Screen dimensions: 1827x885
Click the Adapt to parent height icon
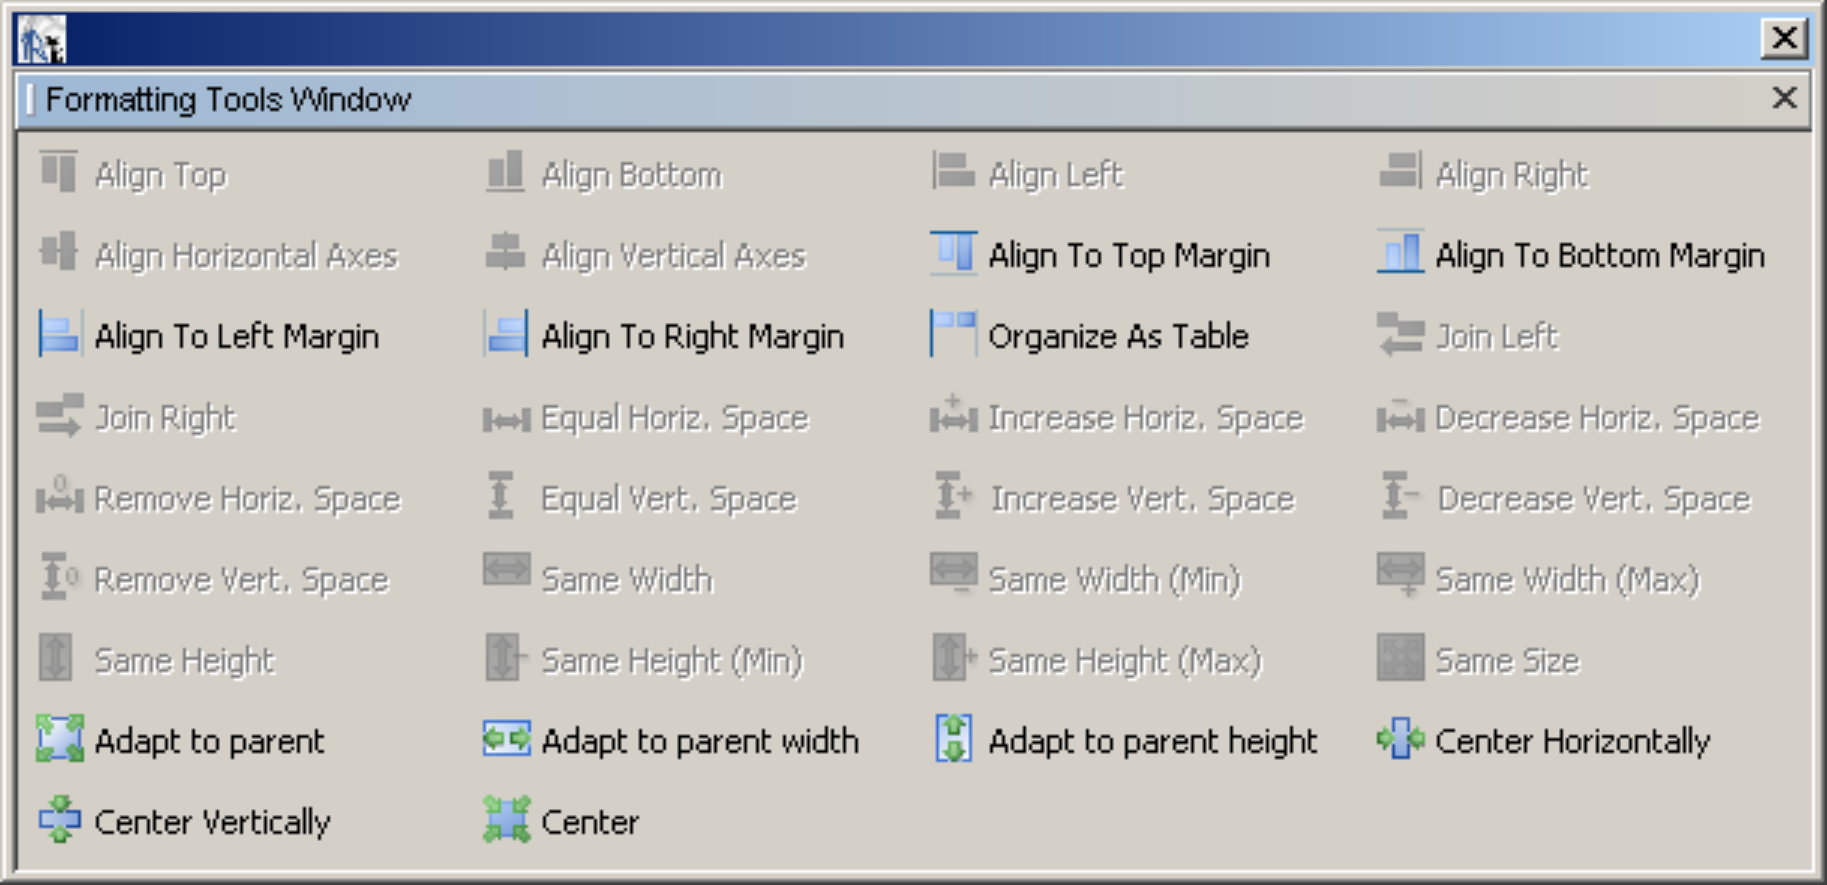(953, 739)
